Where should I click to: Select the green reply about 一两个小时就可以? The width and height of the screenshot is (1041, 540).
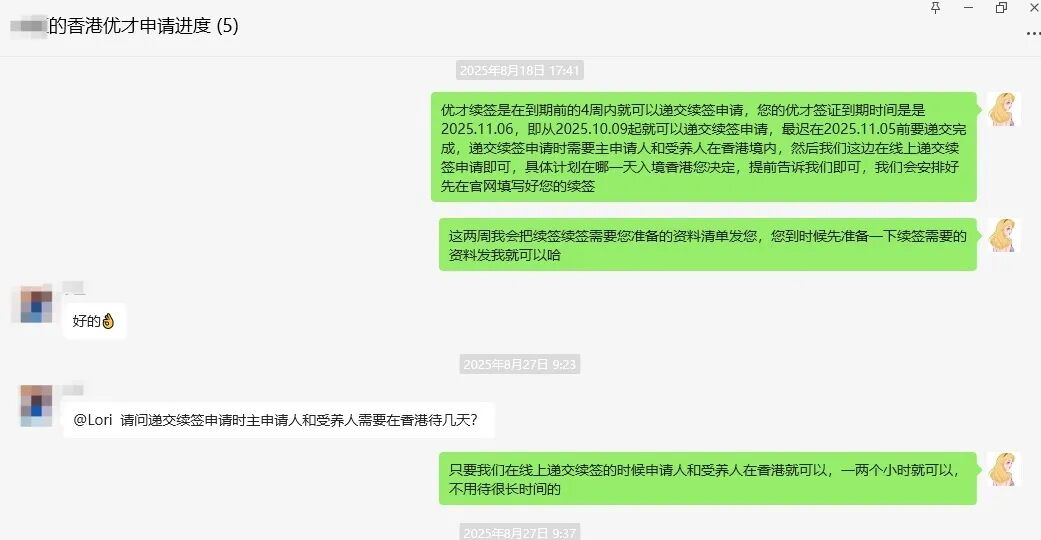pyautogui.click(x=708, y=479)
